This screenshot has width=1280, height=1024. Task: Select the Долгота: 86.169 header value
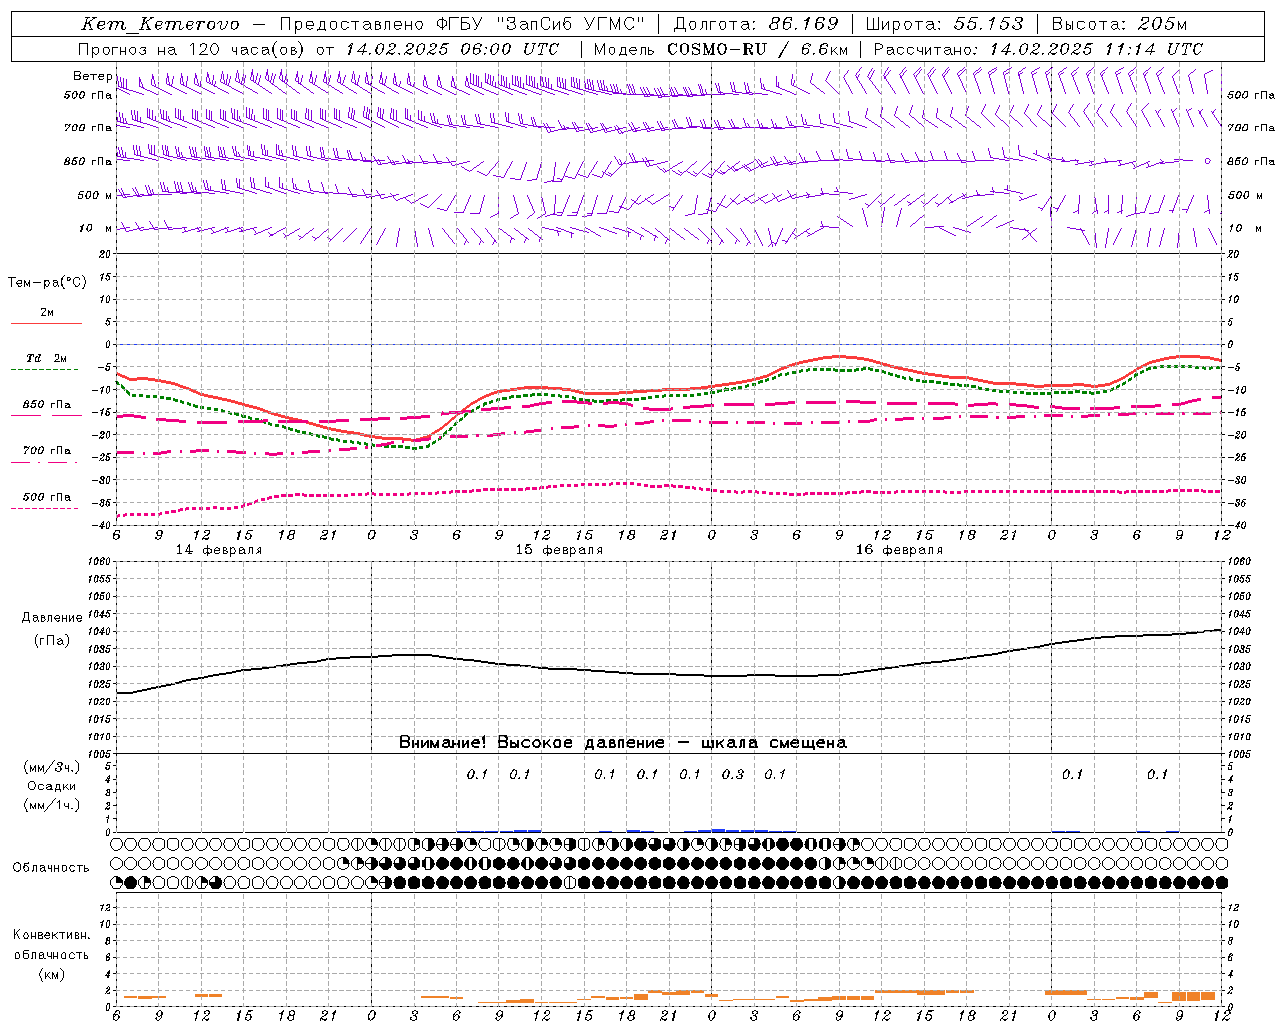pyautogui.click(x=756, y=24)
